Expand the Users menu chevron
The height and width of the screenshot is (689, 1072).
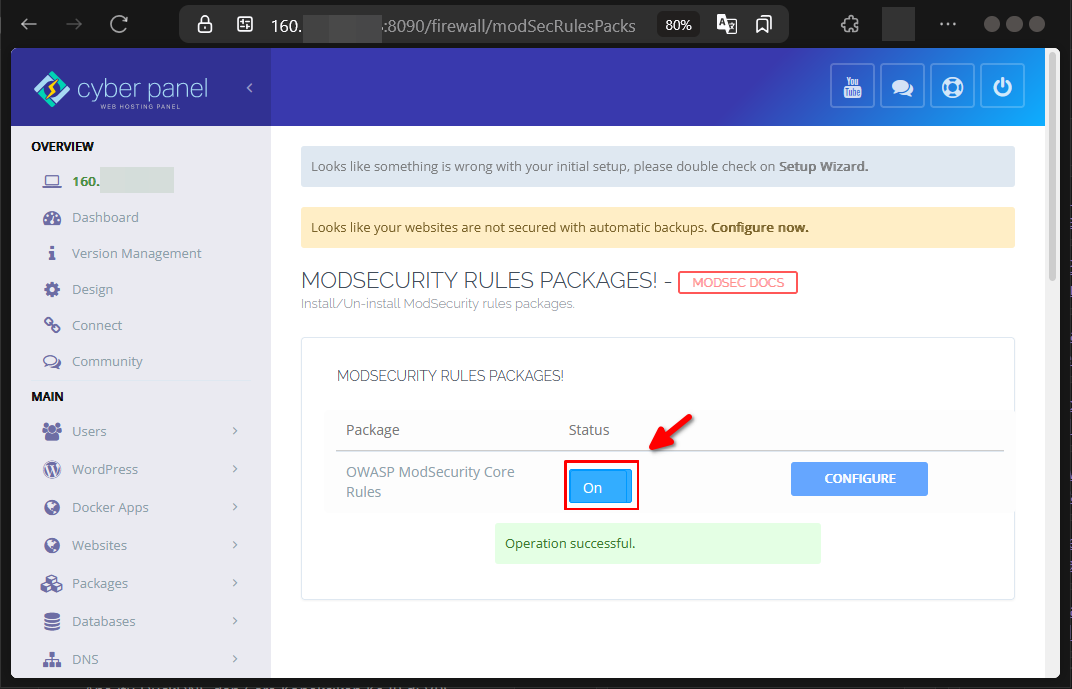(x=234, y=431)
